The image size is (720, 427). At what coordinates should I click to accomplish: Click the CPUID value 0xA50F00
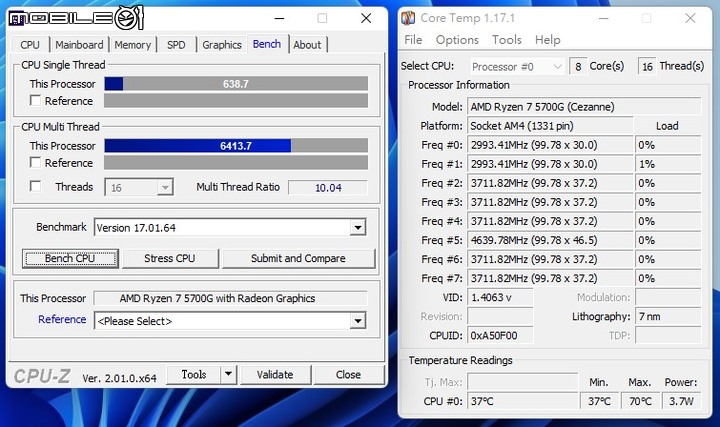500,336
